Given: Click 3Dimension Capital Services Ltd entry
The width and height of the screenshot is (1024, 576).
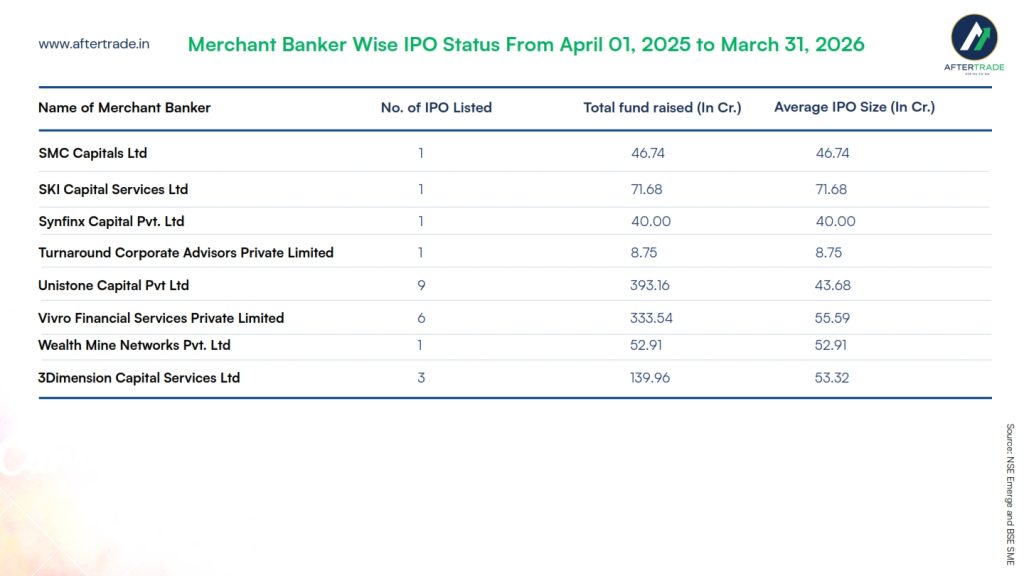Looking at the screenshot, I should click(139, 378).
